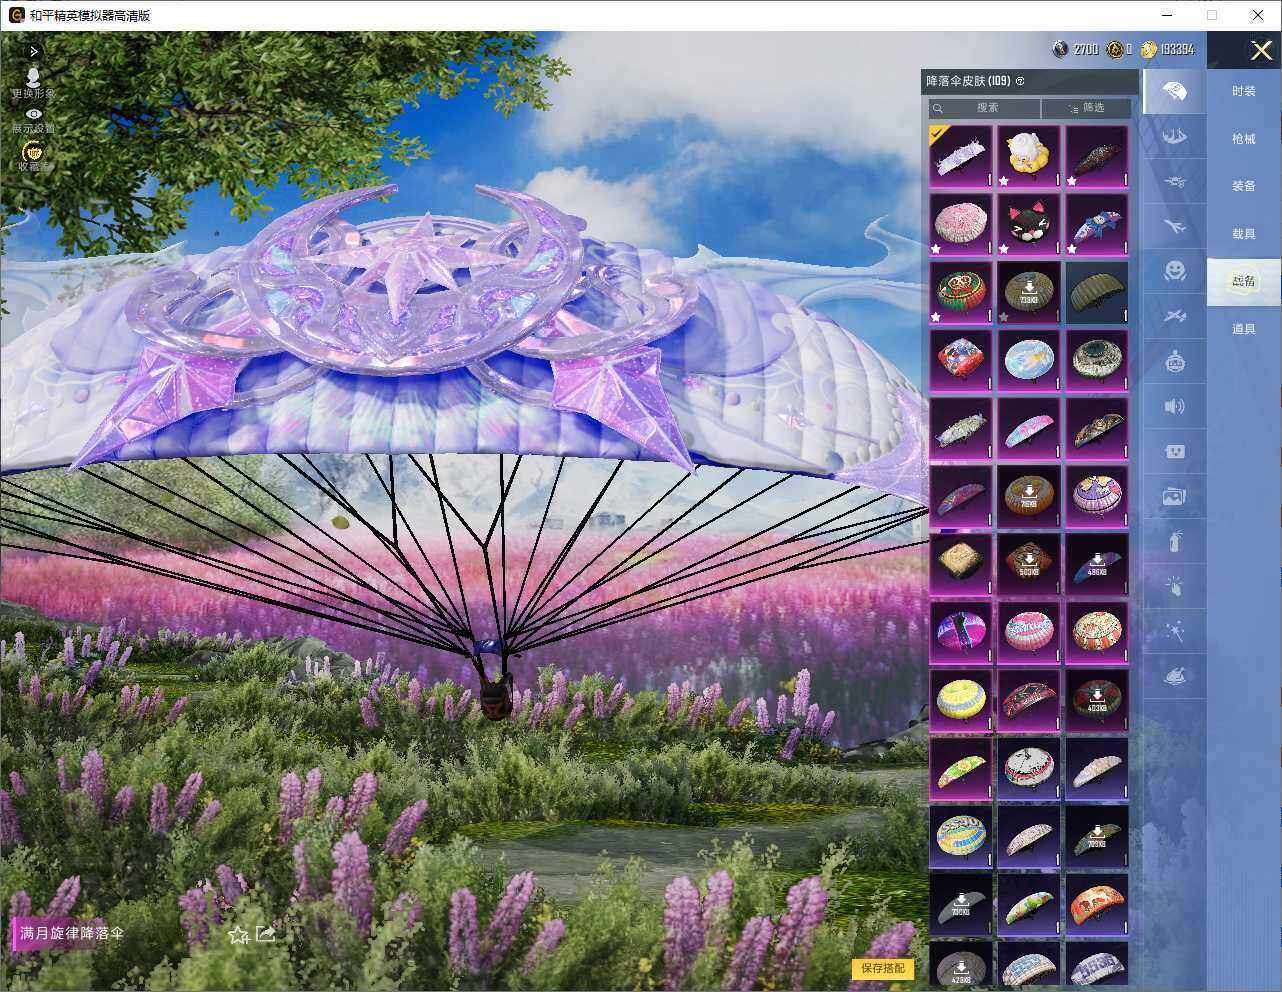Viewport: 1282px width, 992px height.
Task: Toggle the 展示设置 eye display setting
Action: [33, 120]
